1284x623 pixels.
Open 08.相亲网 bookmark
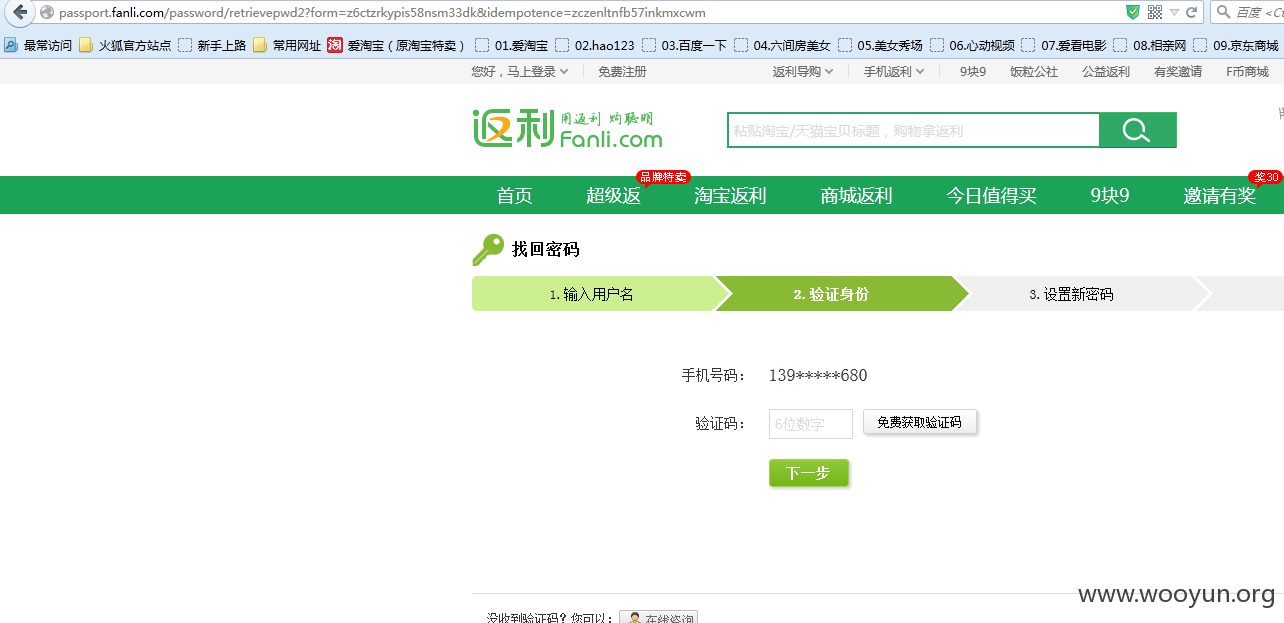1150,45
